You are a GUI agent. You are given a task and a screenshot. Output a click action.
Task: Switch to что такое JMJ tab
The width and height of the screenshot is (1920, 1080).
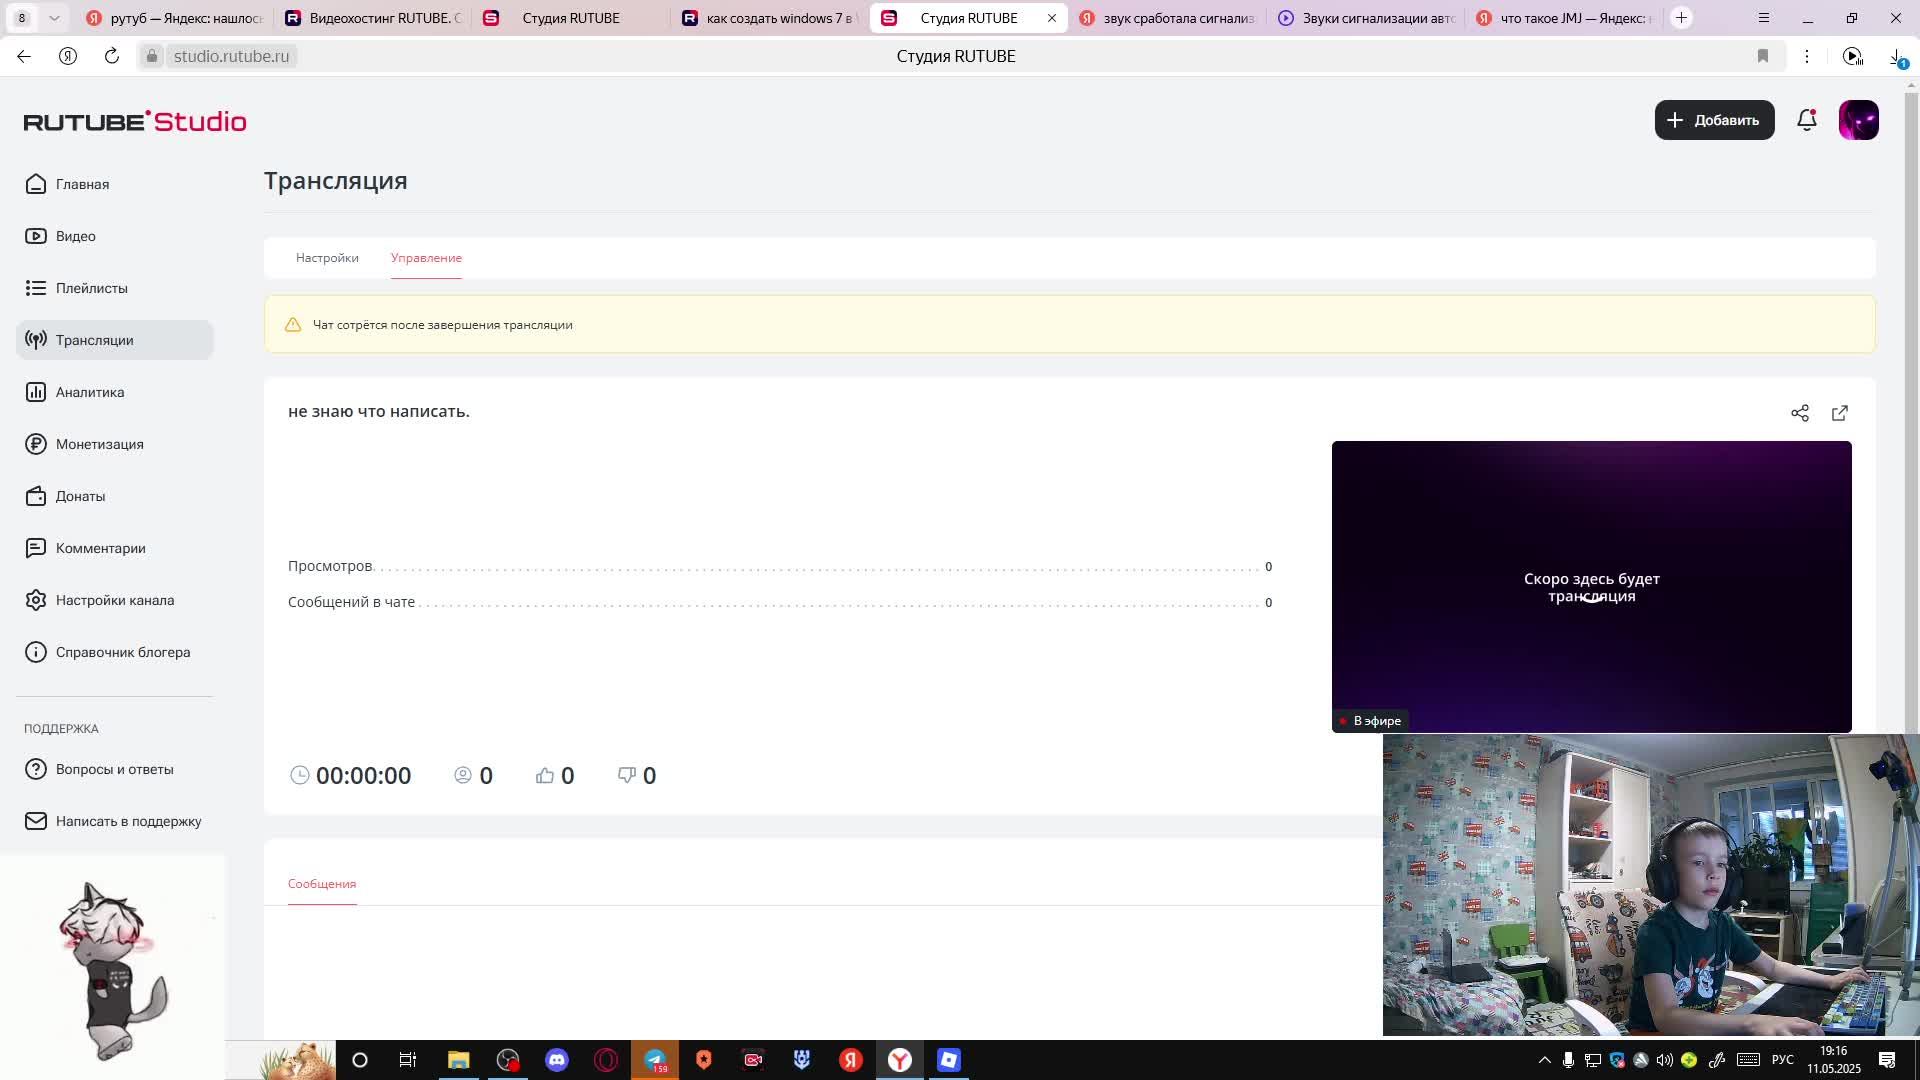pos(1564,18)
